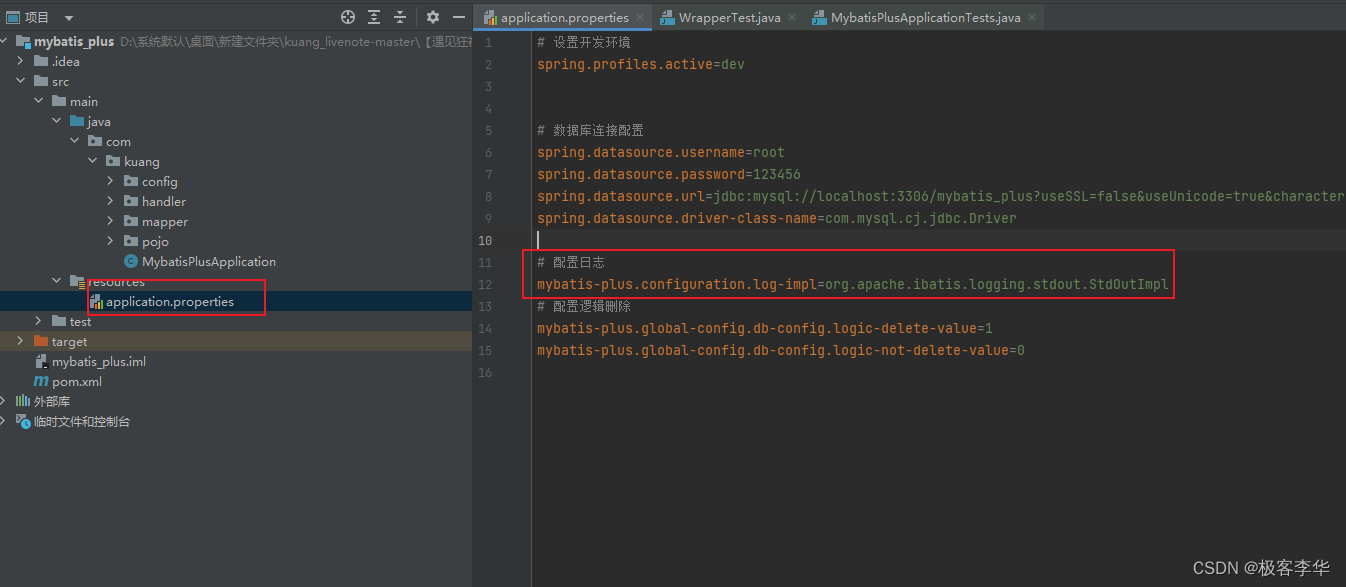The width and height of the screenshot is (1346, 587).
Task: Hide the Project panel with minimize dash
Action: [458, 17]
